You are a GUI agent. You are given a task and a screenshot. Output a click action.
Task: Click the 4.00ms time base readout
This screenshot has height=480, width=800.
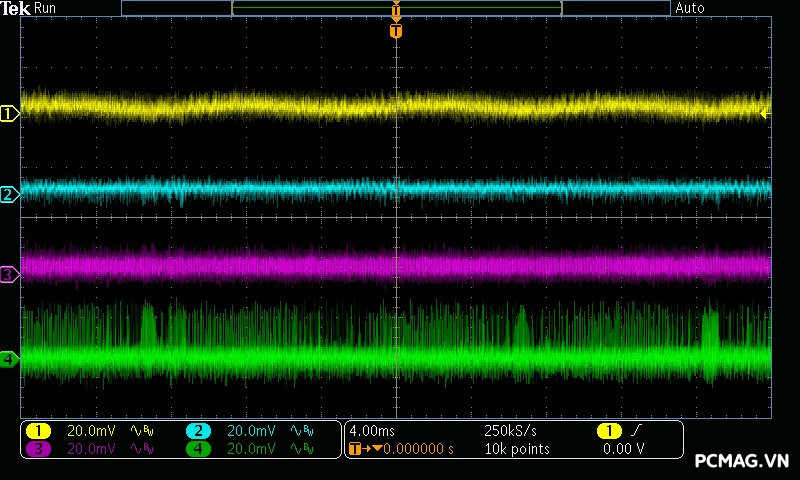coord(373,431)
